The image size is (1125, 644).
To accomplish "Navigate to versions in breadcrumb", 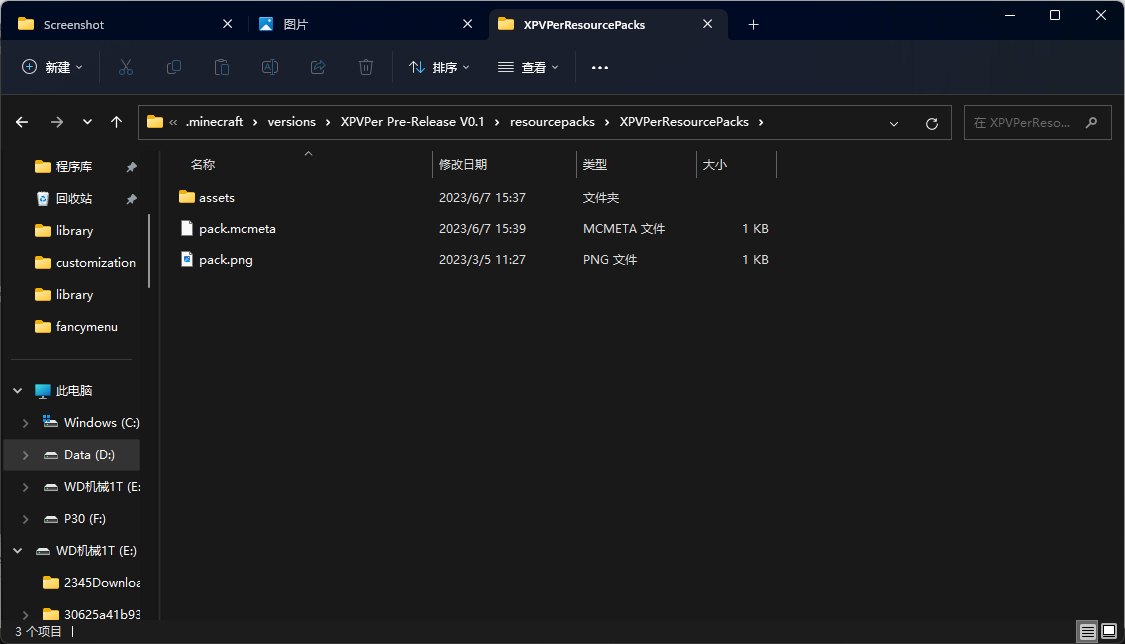I will (x=292, y=122).
